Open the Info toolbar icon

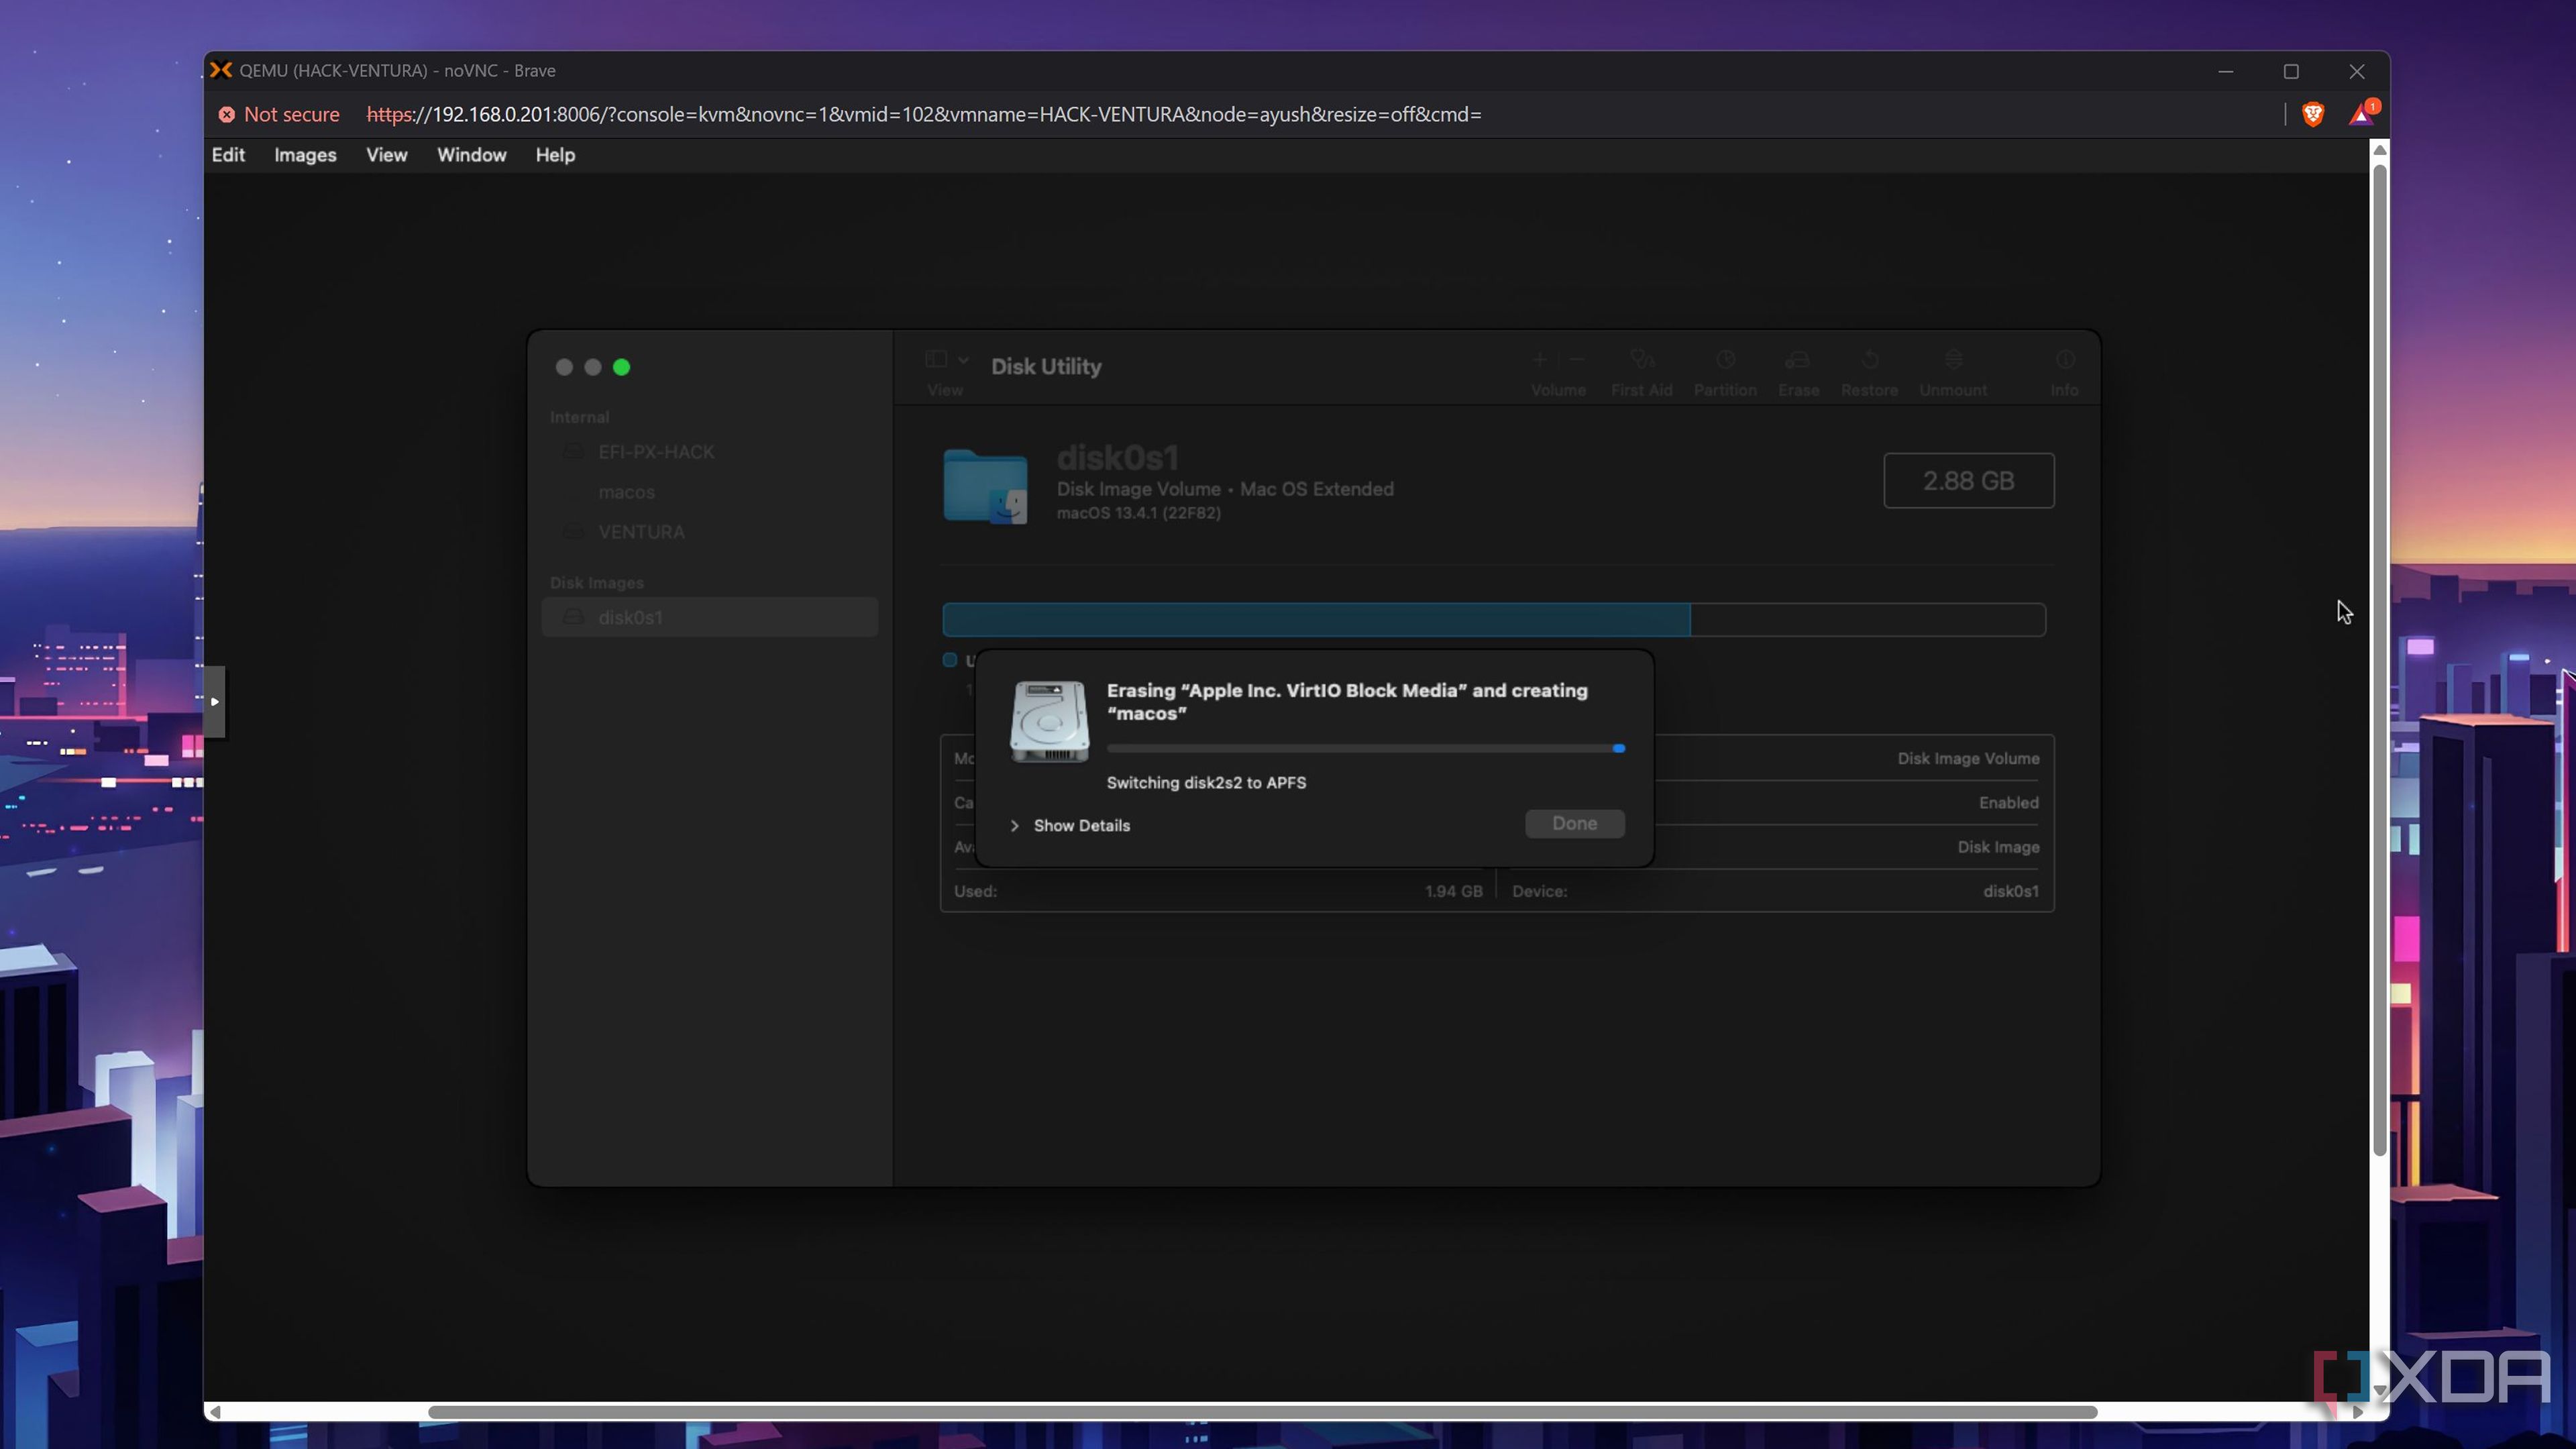[2065, 359]
